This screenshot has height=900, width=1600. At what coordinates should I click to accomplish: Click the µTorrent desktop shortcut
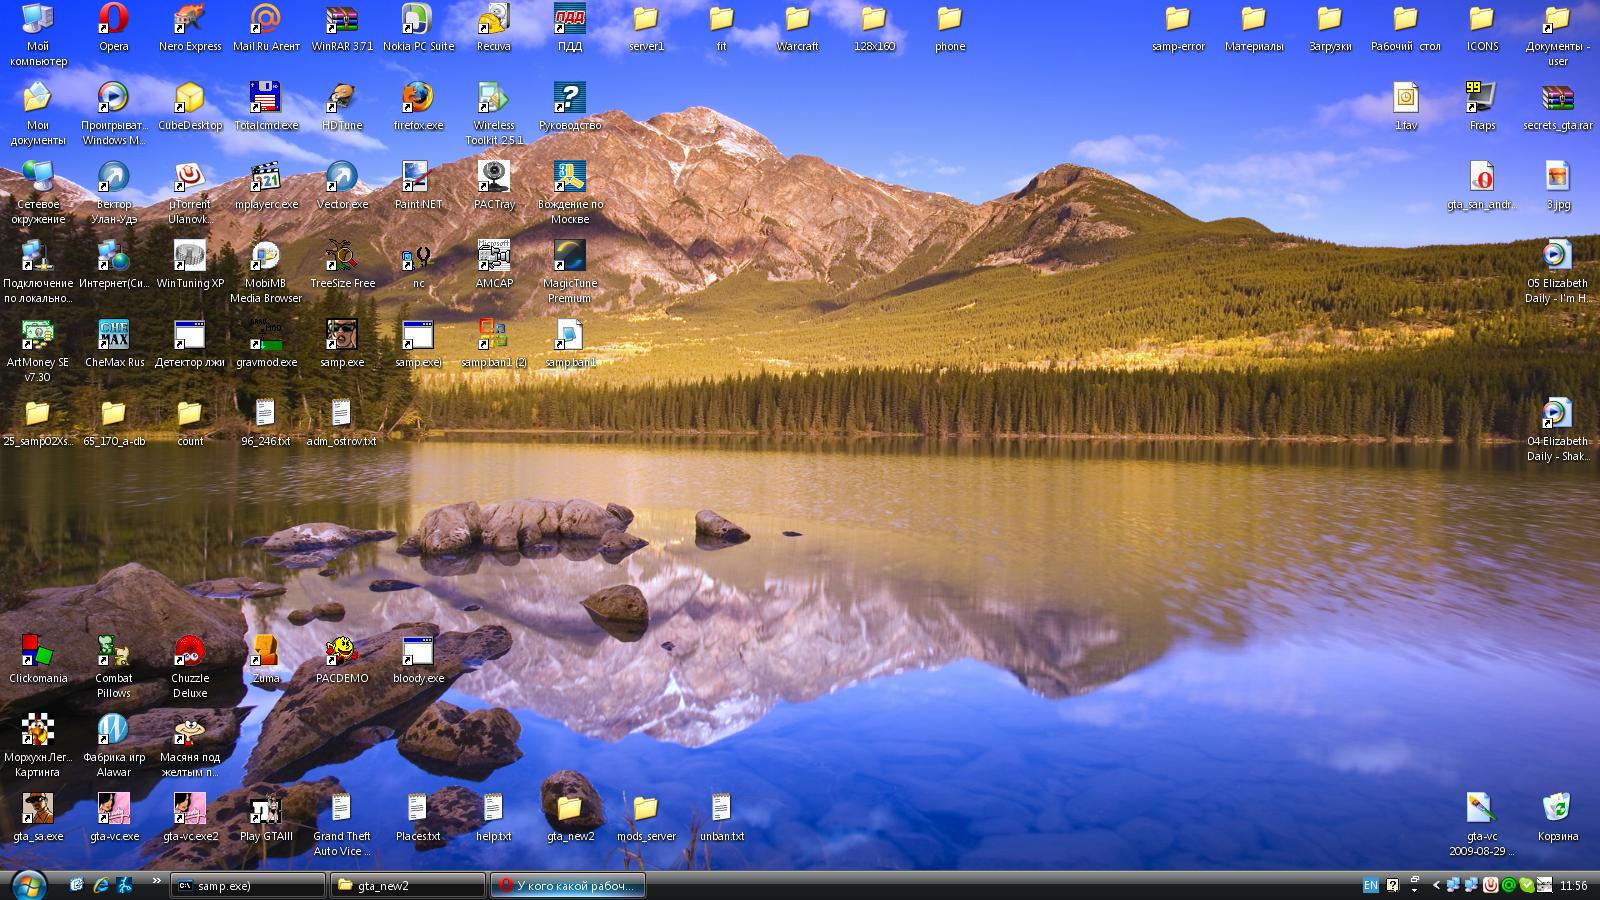click(x=189, y=178)
